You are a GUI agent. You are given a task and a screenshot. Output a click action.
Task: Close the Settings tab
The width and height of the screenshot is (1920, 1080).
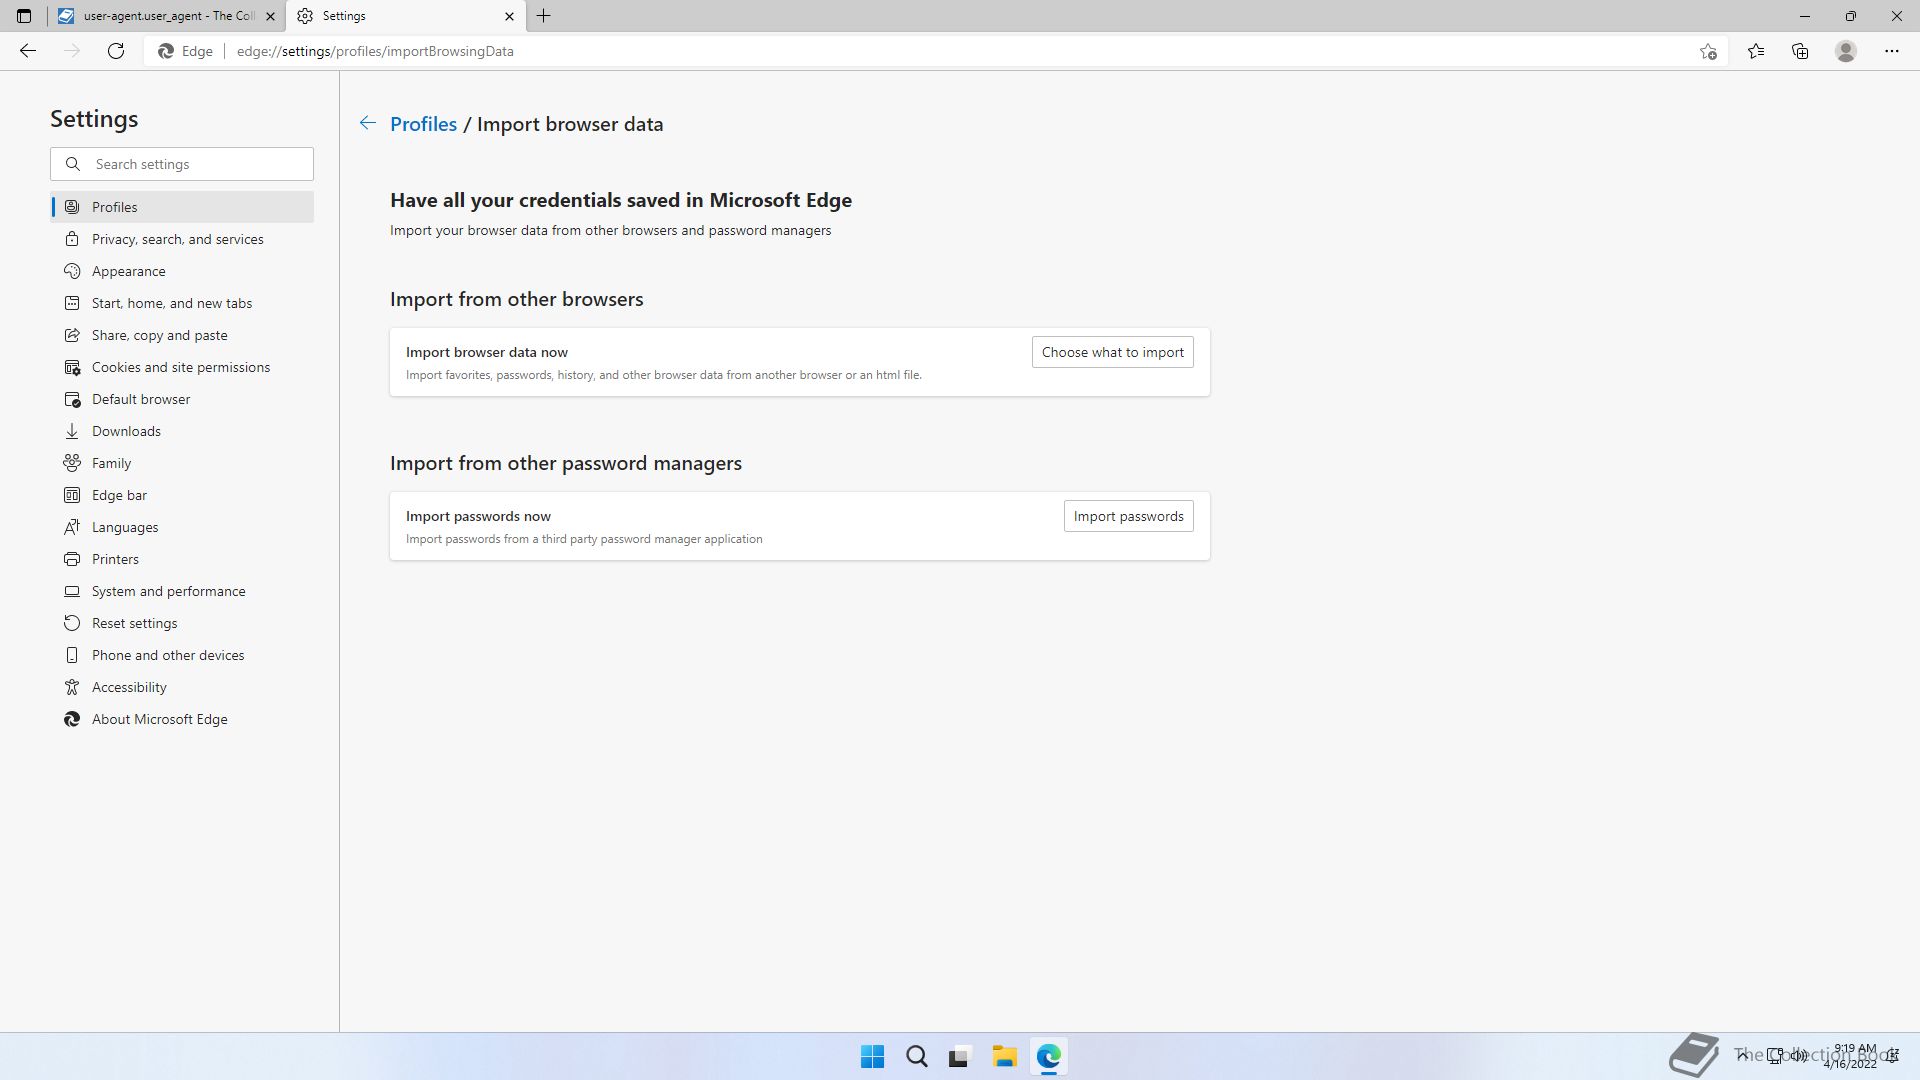point(509,16)
